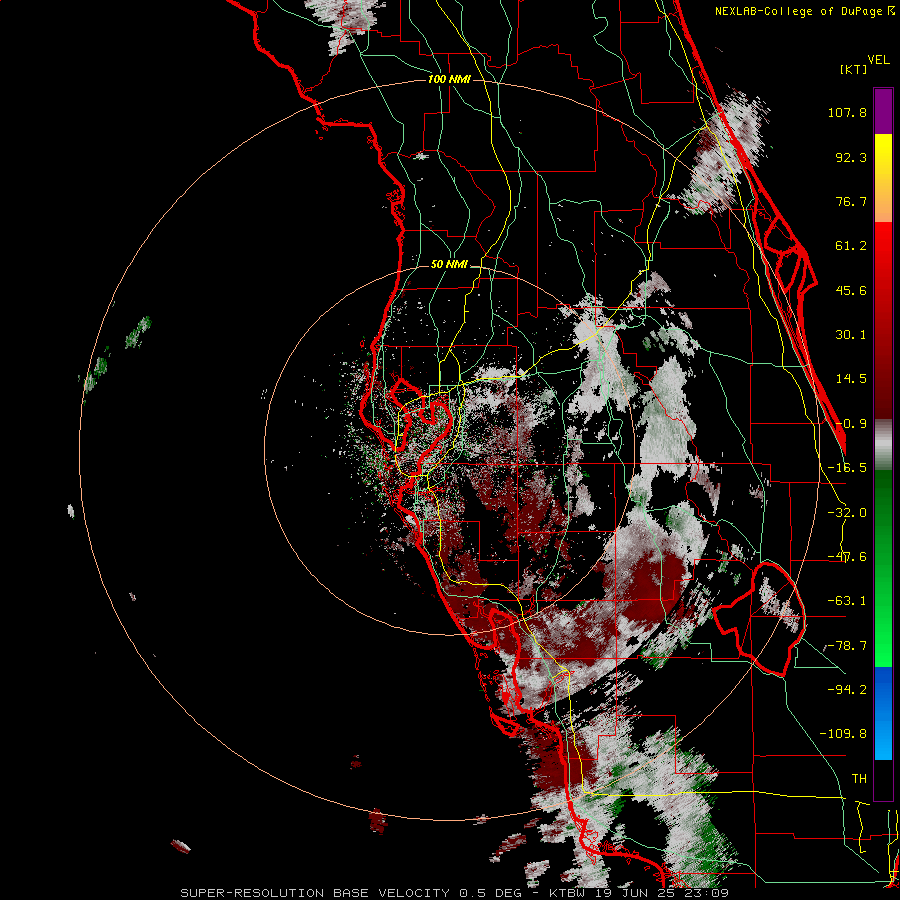Click the -47.6 velocity scale value

click(x=847, y=557)
